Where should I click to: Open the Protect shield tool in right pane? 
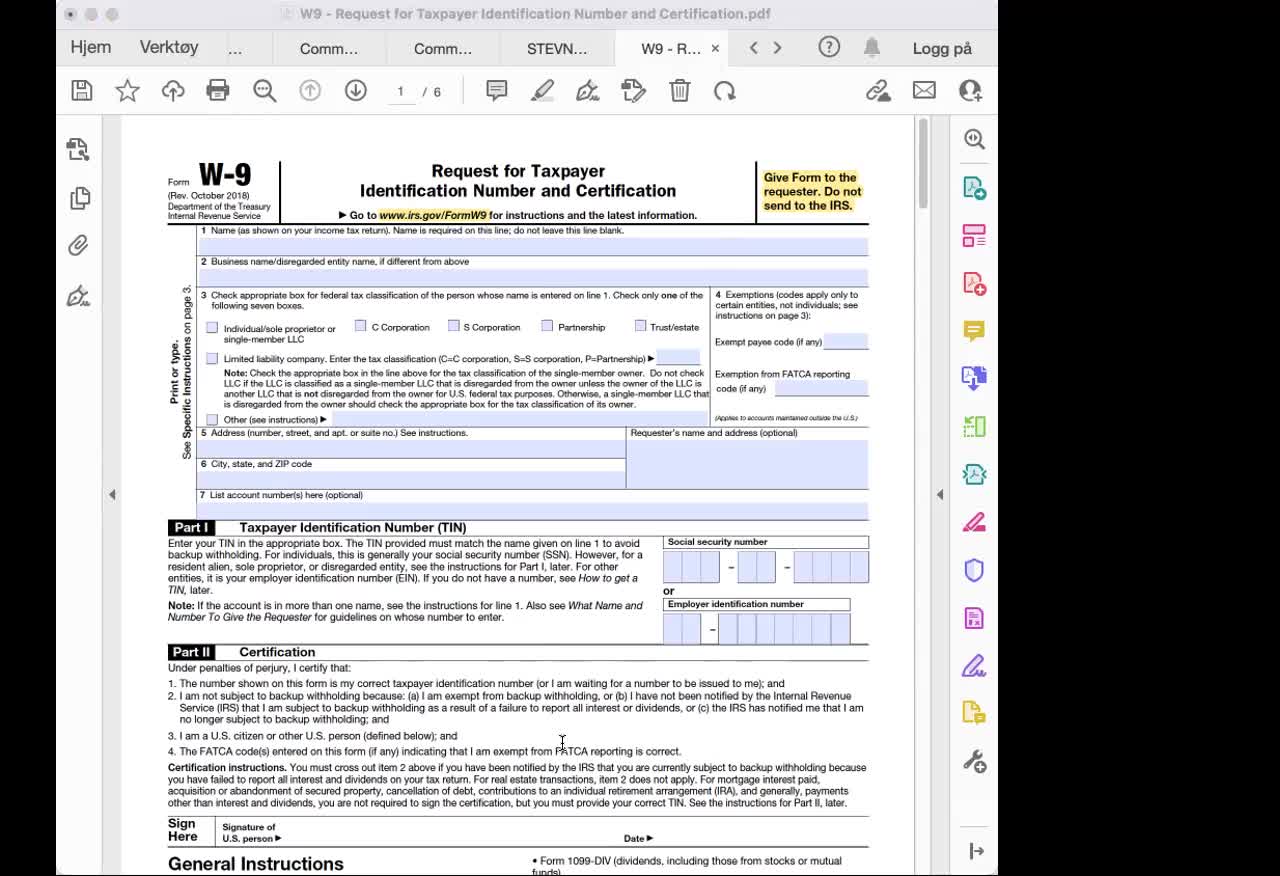[x=974, y=570]
